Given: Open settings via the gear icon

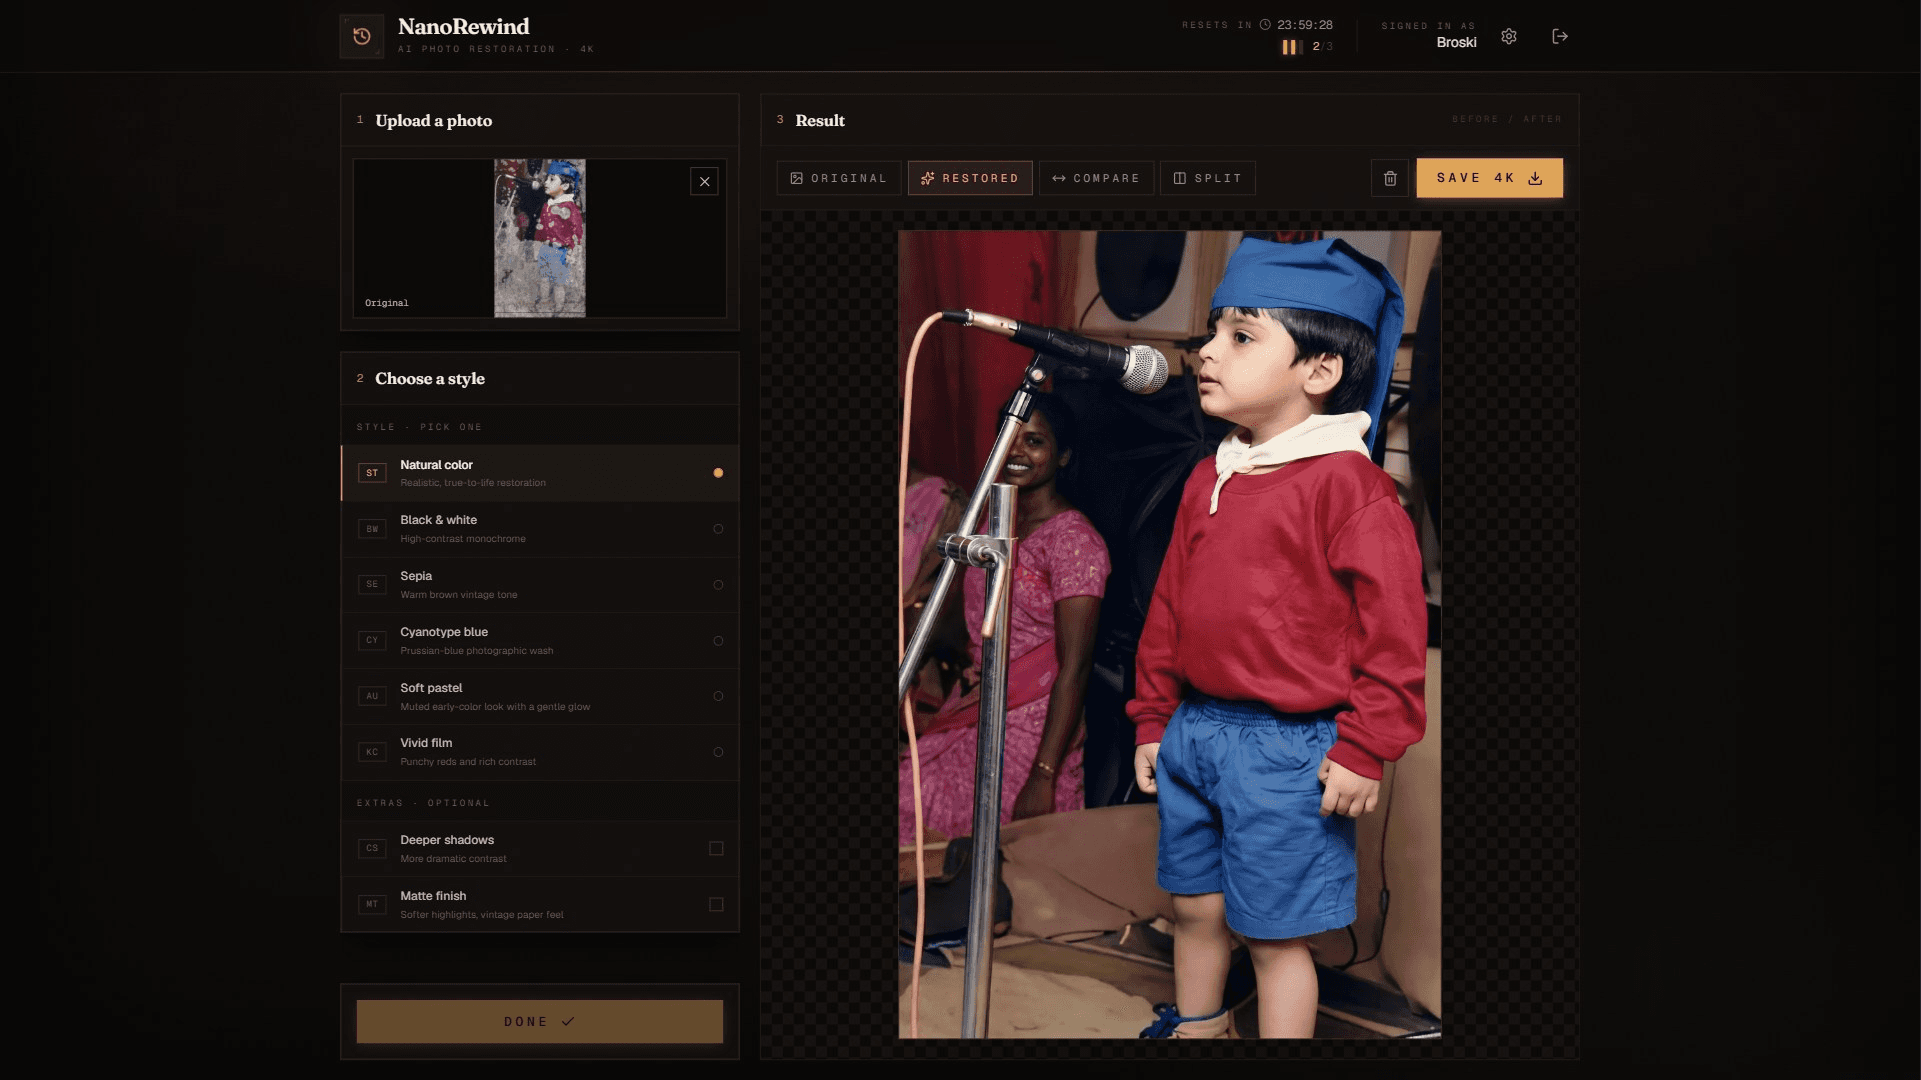Looking at the screenshot, I should (1509, 36).
